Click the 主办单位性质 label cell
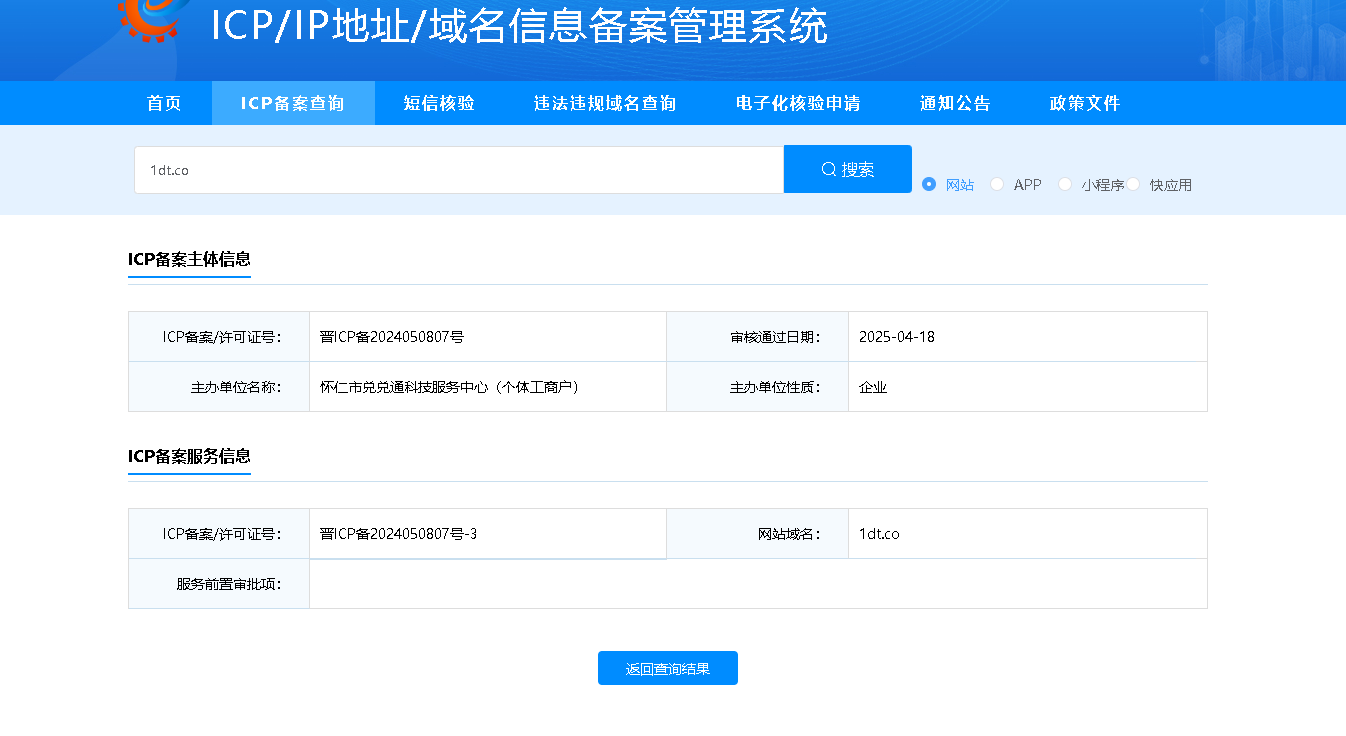Viewport: 1346px width, 736px height. pyautogui.click(x=757, y=387)
